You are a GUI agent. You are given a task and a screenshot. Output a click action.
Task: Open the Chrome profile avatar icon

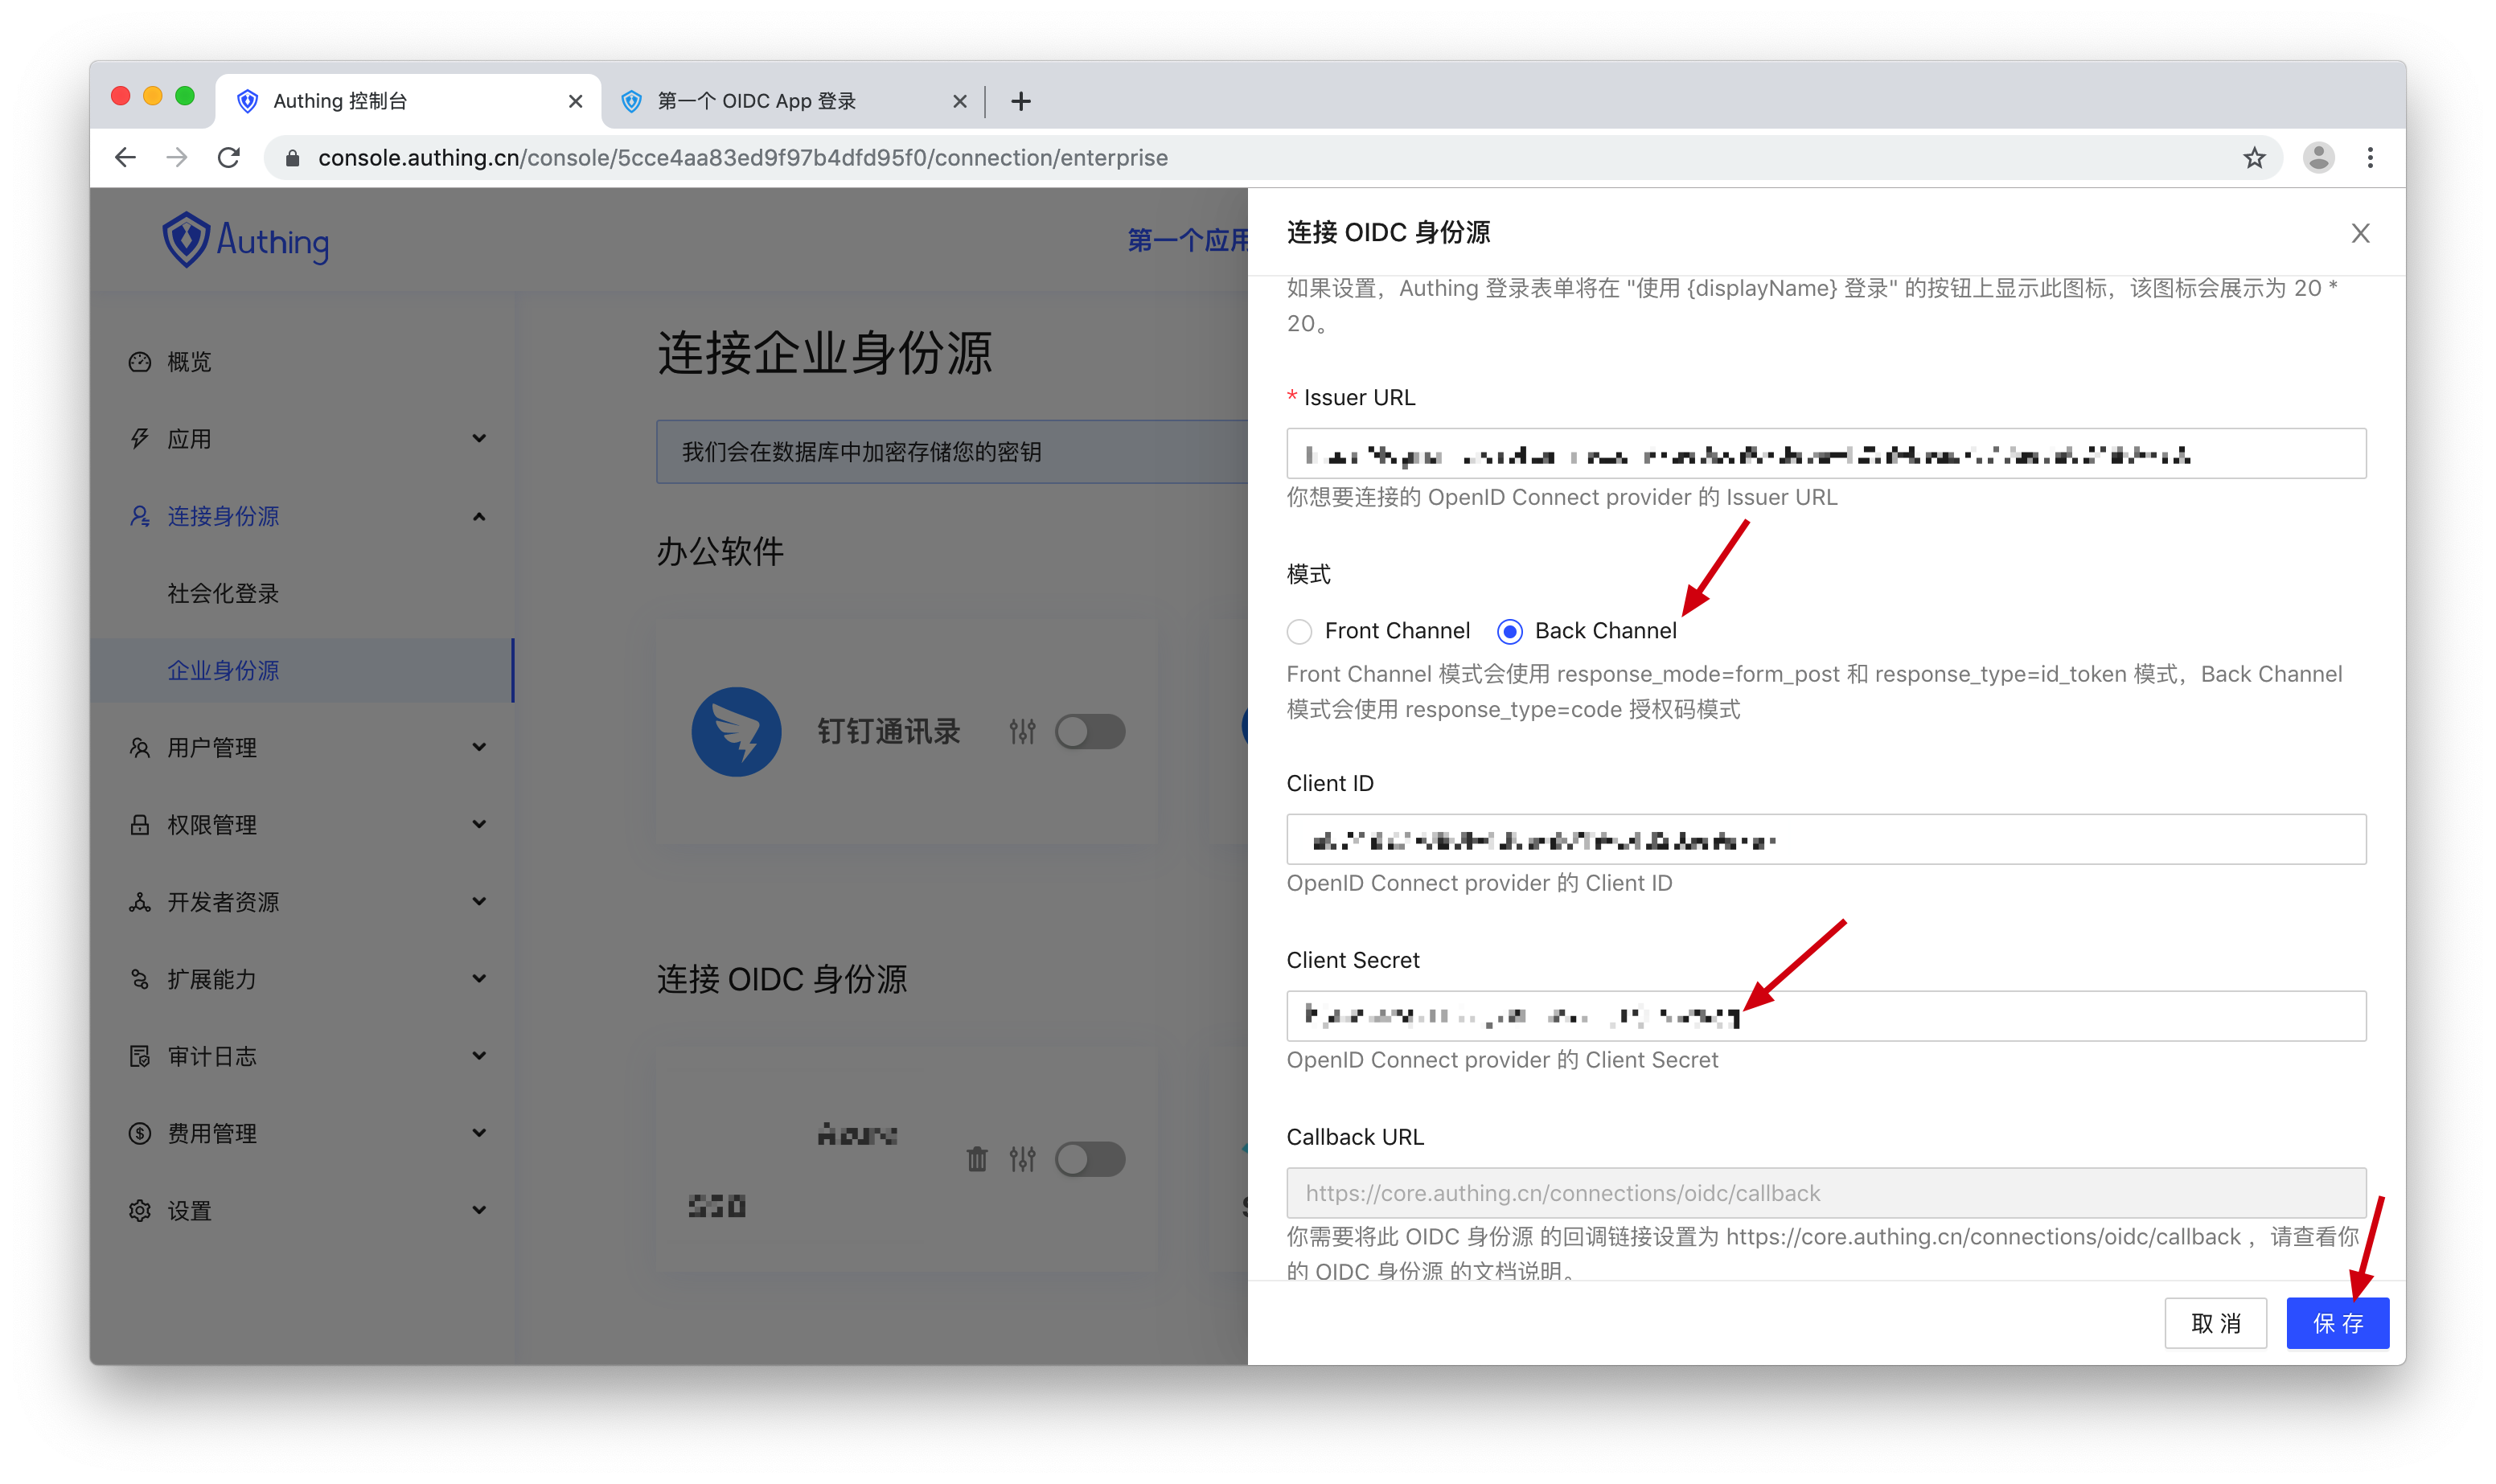[2318, 158]
